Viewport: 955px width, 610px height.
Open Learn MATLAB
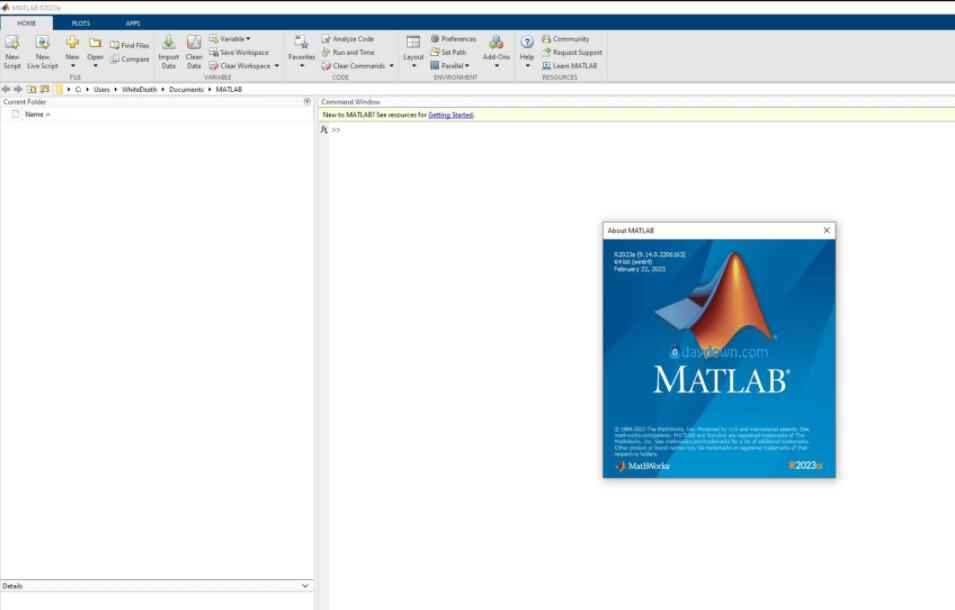(x=569, y=66)
